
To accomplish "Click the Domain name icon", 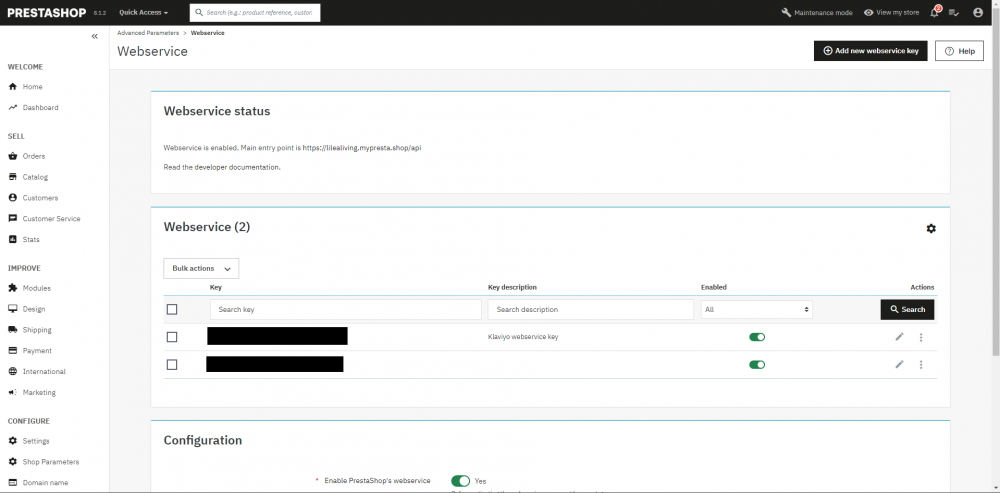I will [x=12, y=483].
